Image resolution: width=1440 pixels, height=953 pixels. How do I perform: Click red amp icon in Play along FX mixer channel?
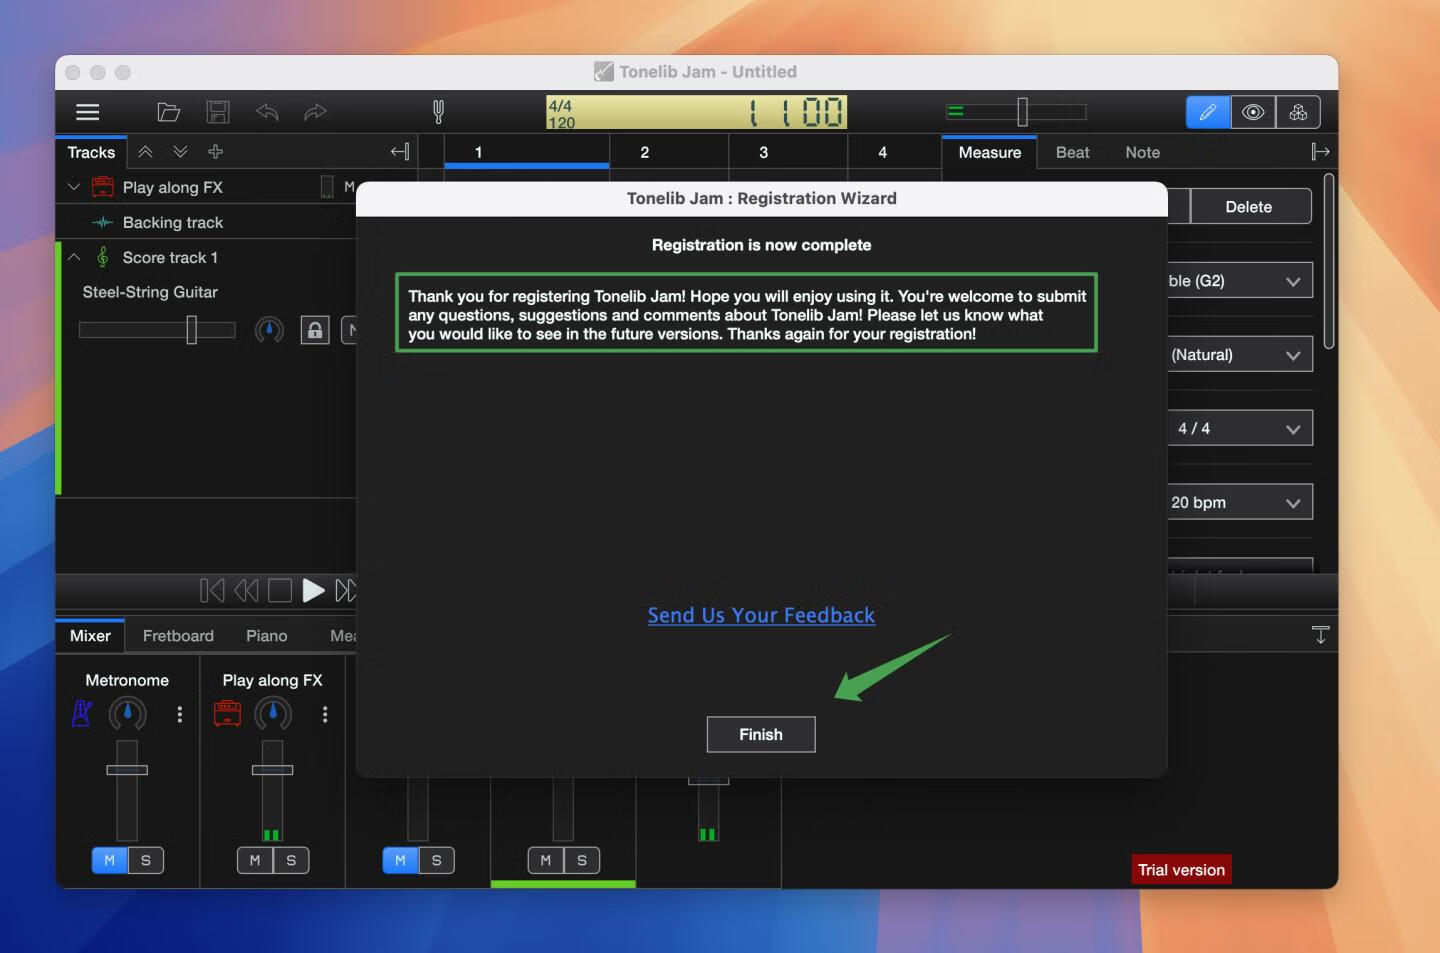[227, 713]
